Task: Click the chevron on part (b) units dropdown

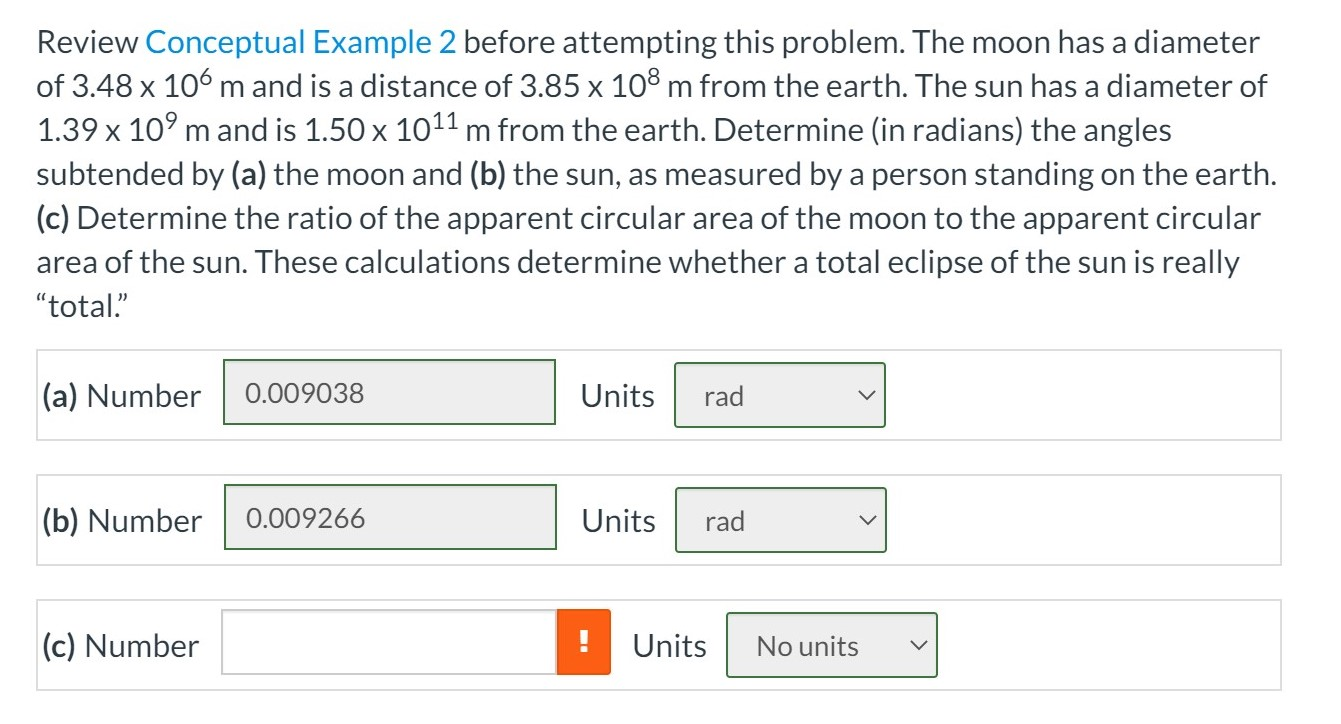Action: click(868, 520)
